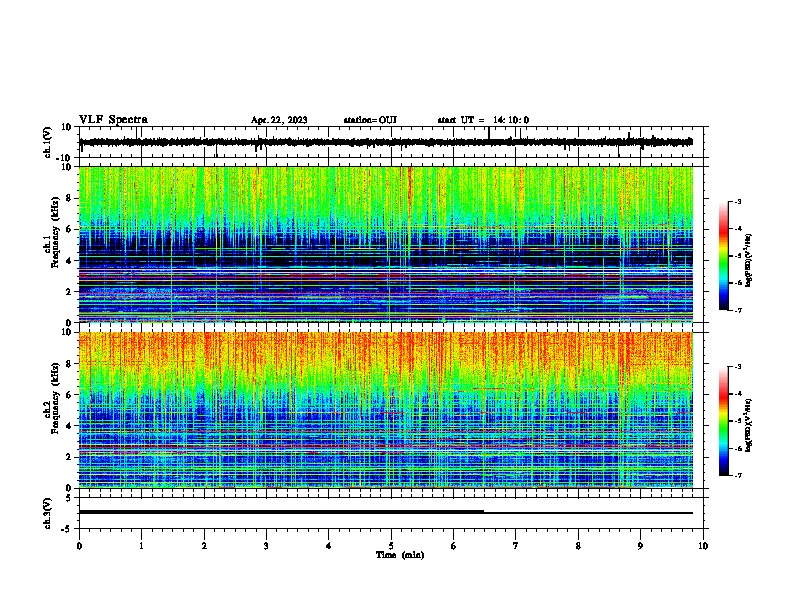Click inside the ch.1 spectrogram panel
Viewport: 792px width, 612px height.
386,244
